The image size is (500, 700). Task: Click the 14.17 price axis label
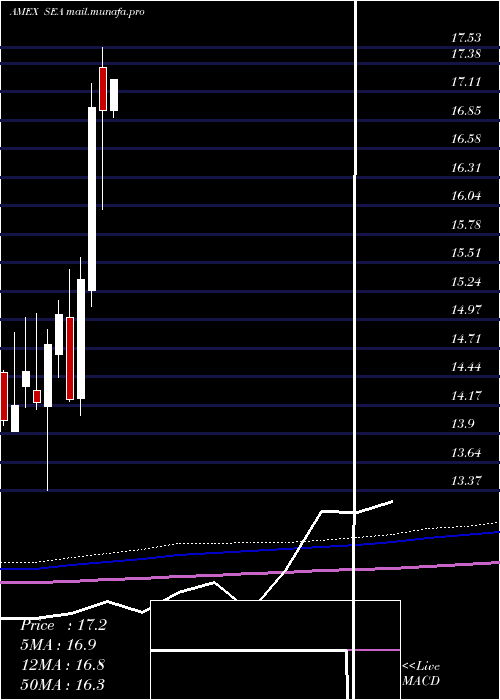(466, 396)
